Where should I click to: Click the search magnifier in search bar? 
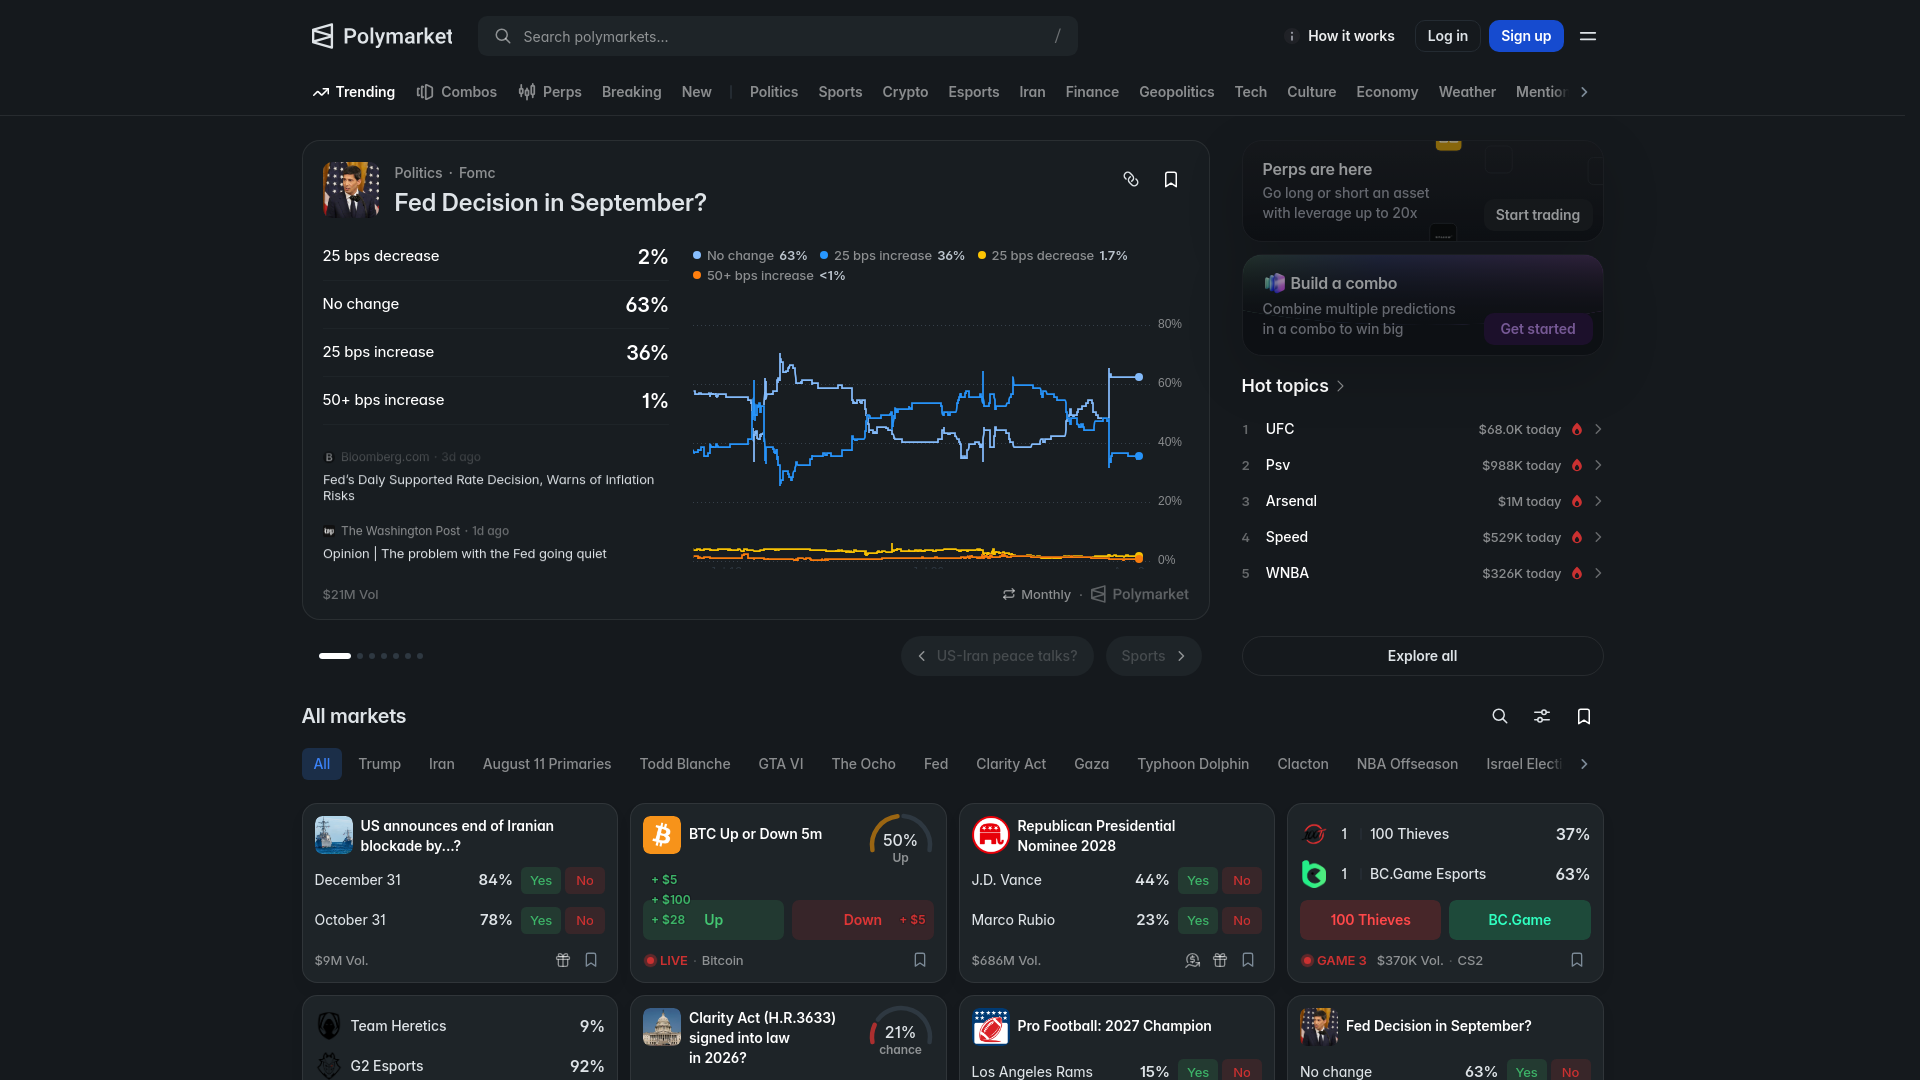pyautogui.click(x=503, y=36)
